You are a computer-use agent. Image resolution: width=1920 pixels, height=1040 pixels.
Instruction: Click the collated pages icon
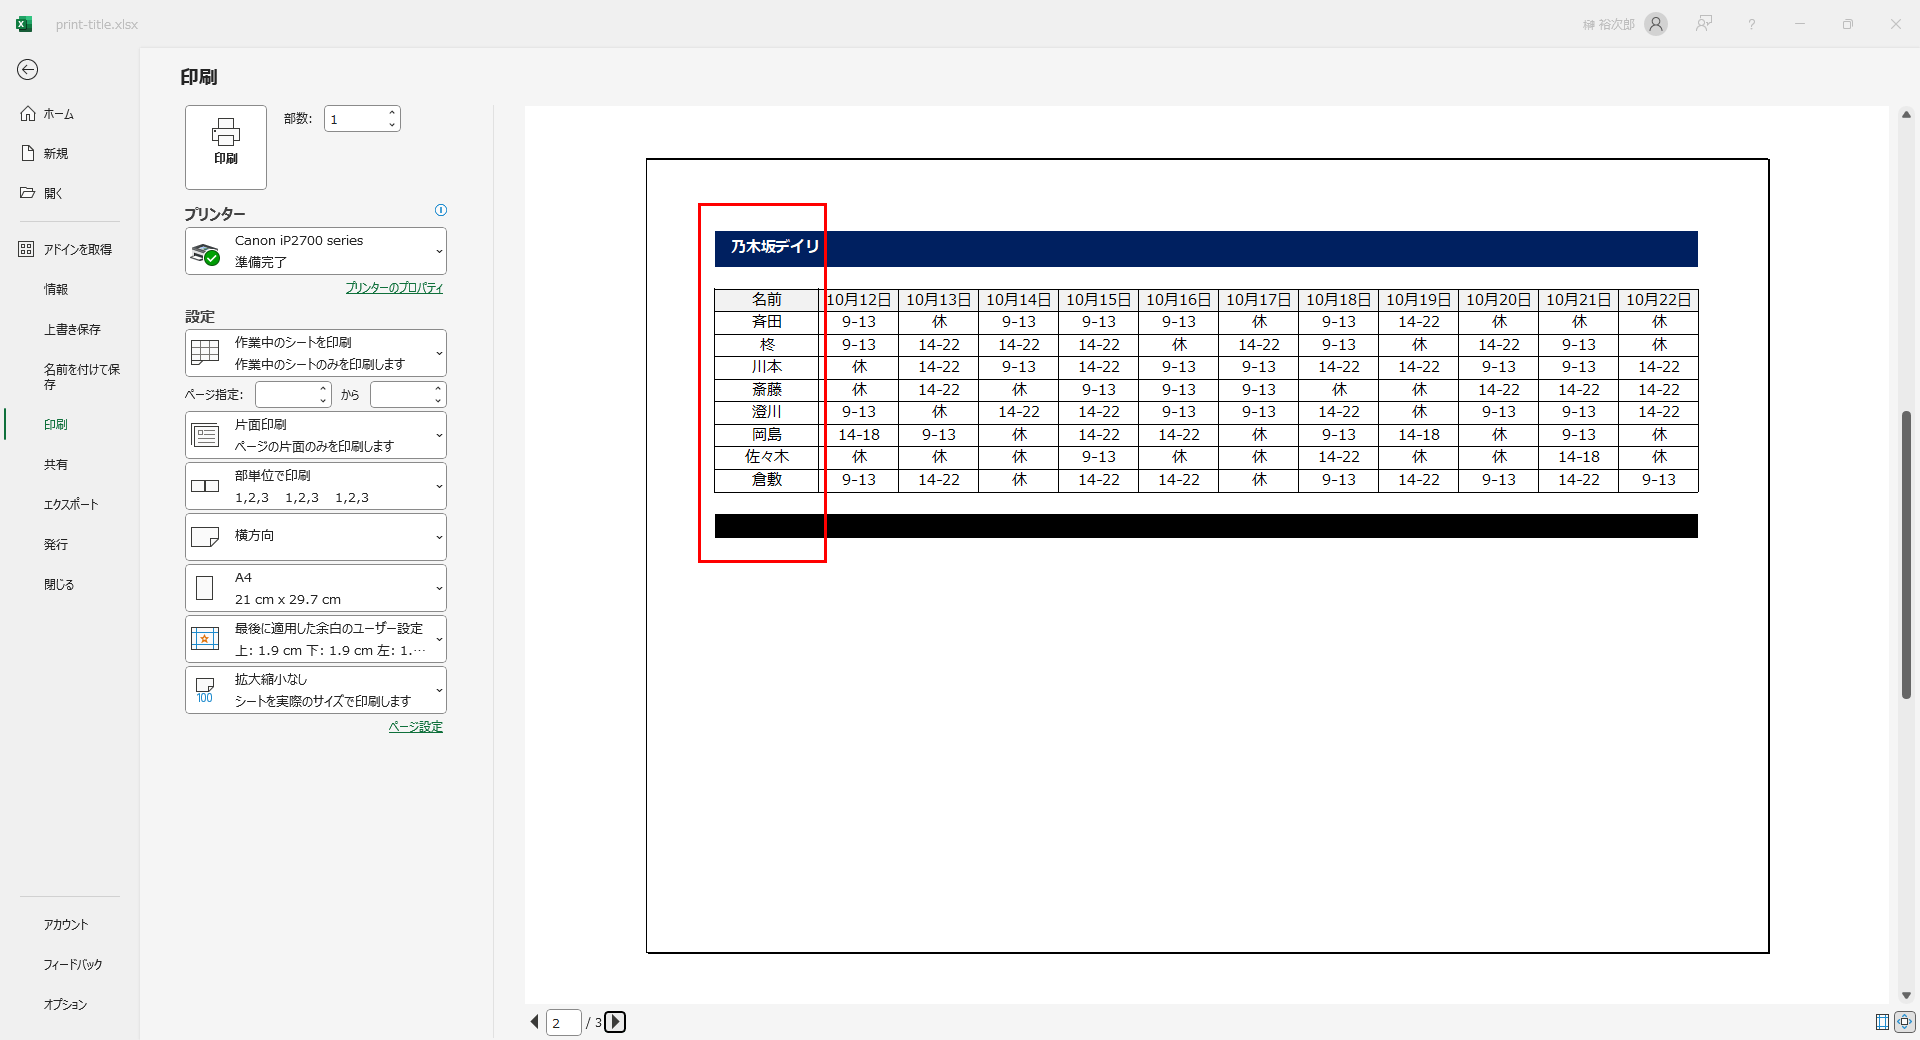[205, 486]
